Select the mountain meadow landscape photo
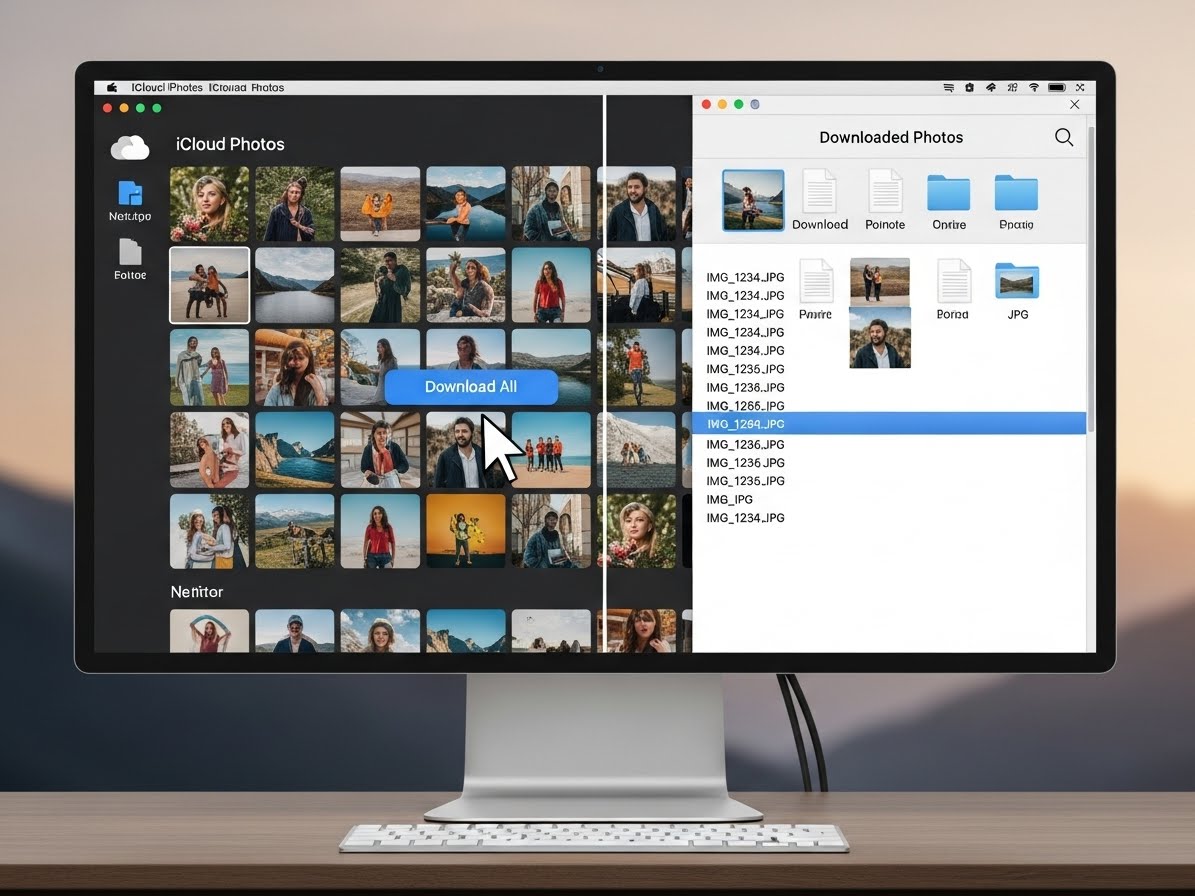Image resolution: width=1195 pixels, height=896 pixels. [x=295, y=531]
